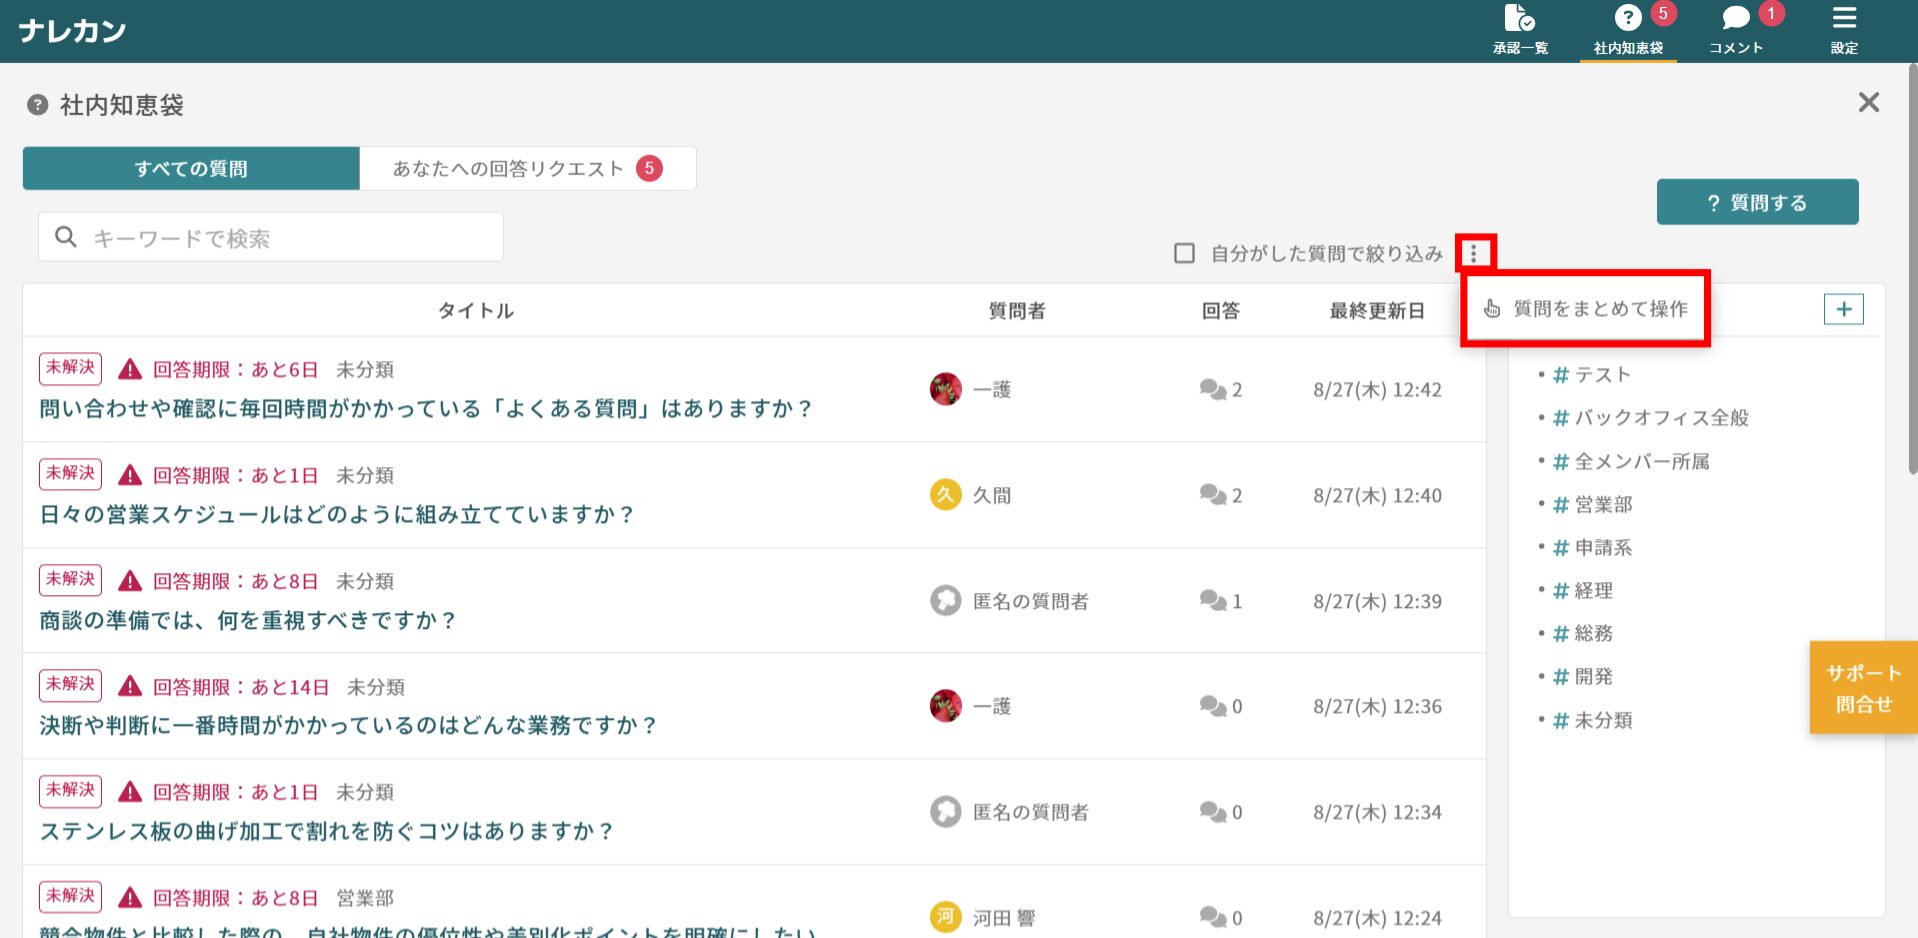
Task: Click the ナレカン logo
Action: pos(73,31)
